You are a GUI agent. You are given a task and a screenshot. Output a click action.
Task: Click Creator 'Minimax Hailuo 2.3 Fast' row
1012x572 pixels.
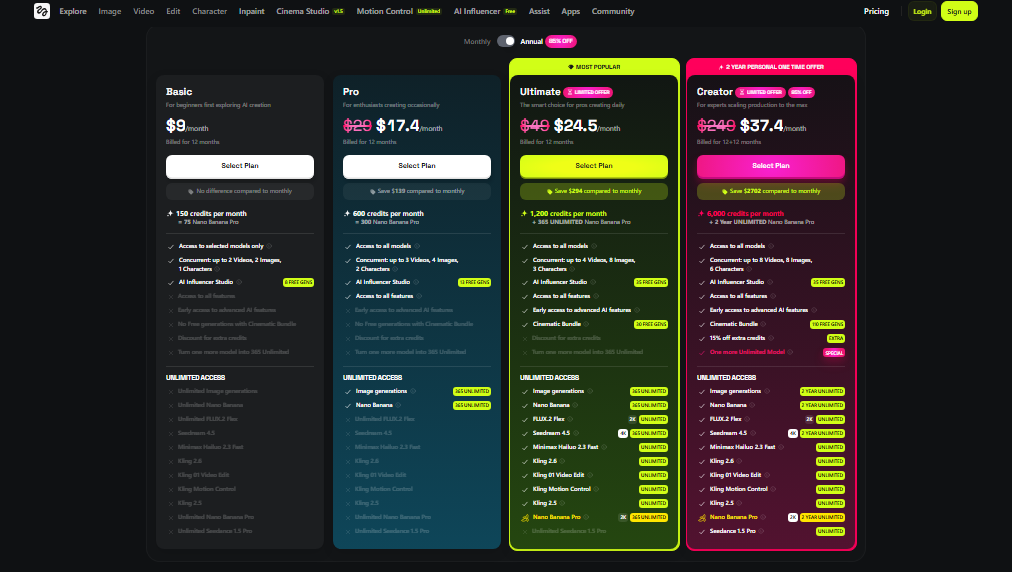tap(771, 447)
